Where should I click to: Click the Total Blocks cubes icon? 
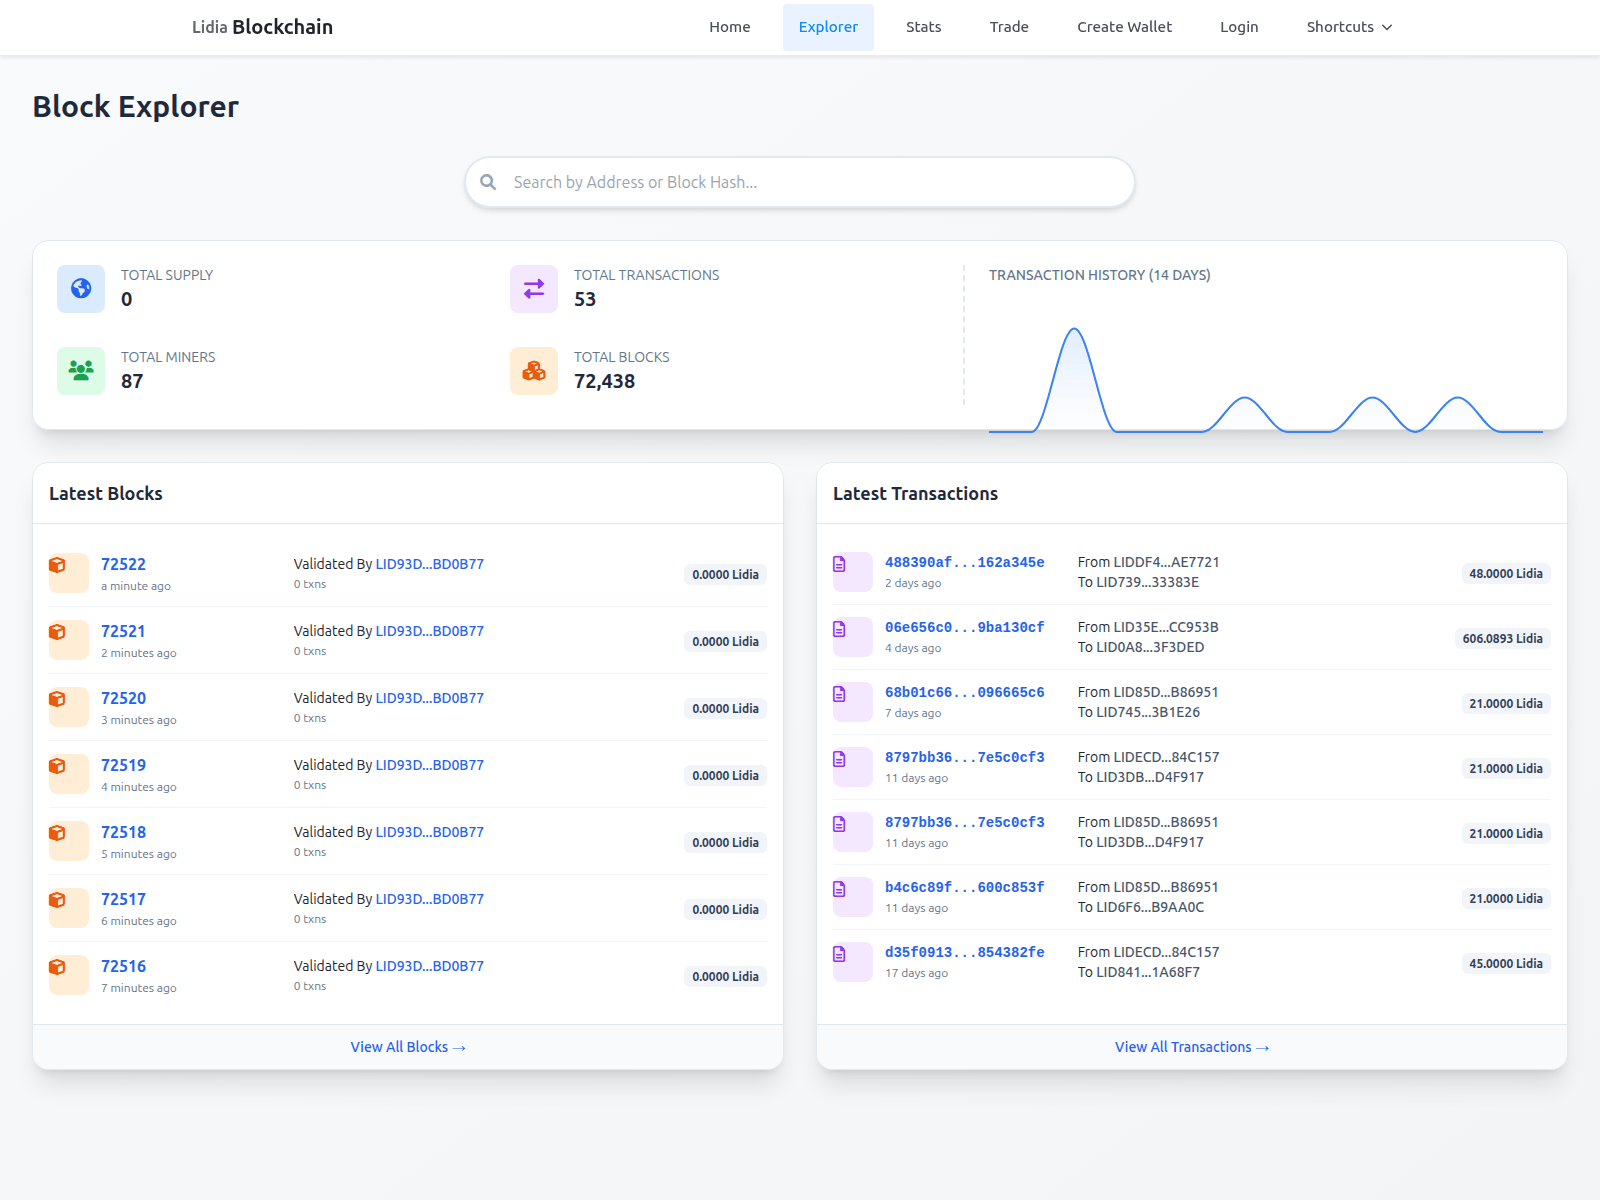pos(534,371)
